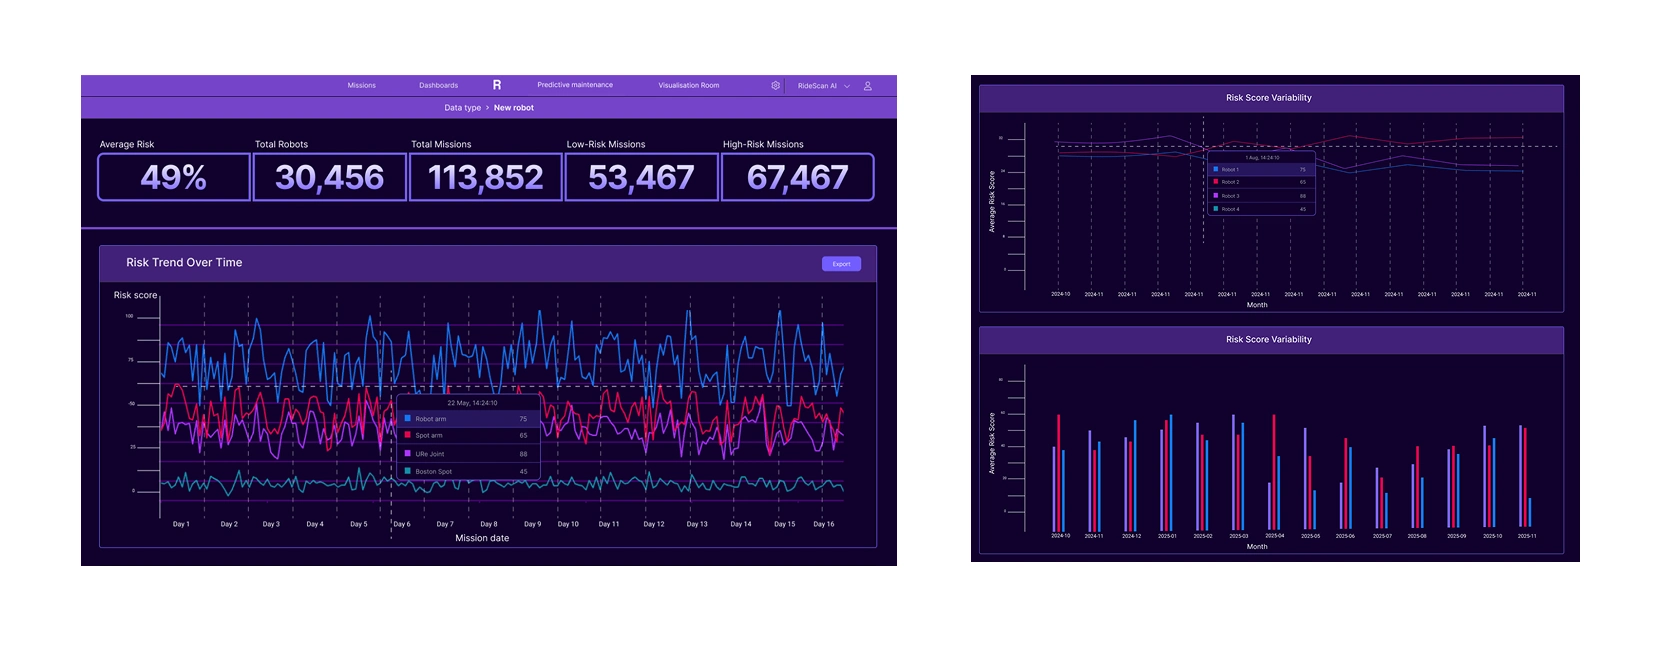Click the line chart Risk Score Variability title
Screen dimensions: 1665x666
[1269, 98]
